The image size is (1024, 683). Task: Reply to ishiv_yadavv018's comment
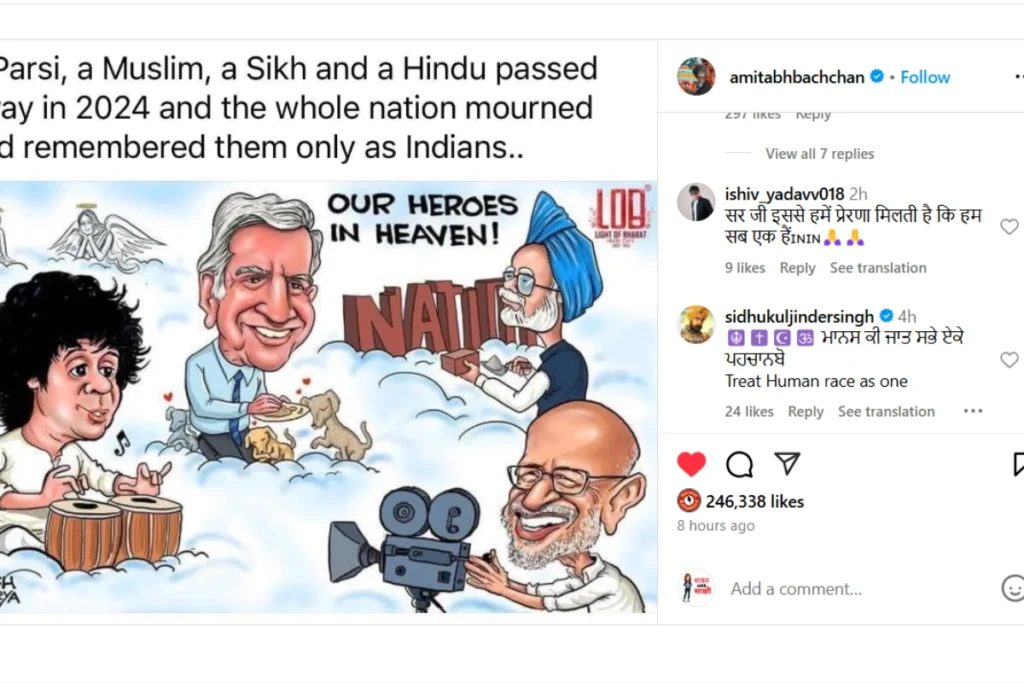[x=797, y=268]
